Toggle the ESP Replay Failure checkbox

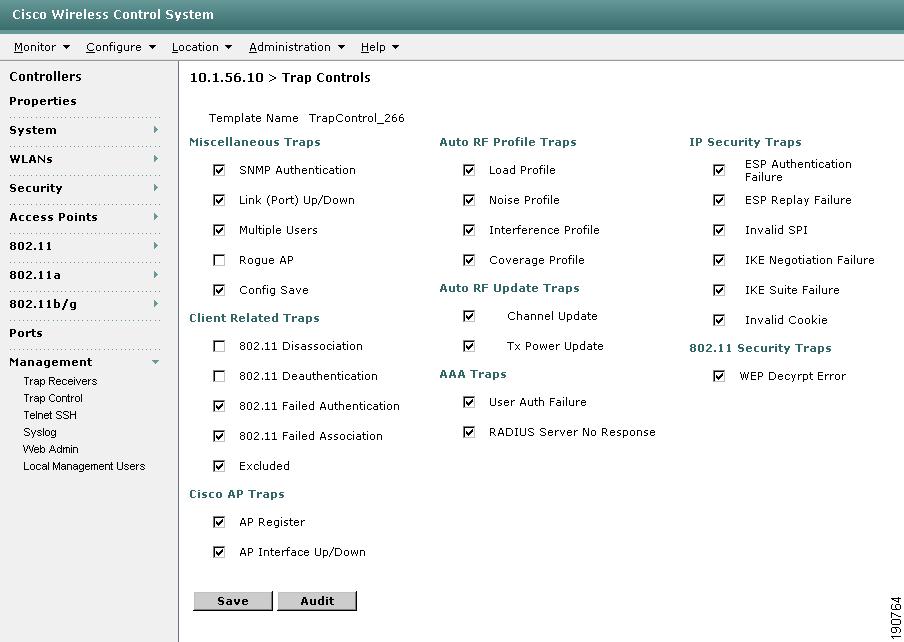(719, 200)
